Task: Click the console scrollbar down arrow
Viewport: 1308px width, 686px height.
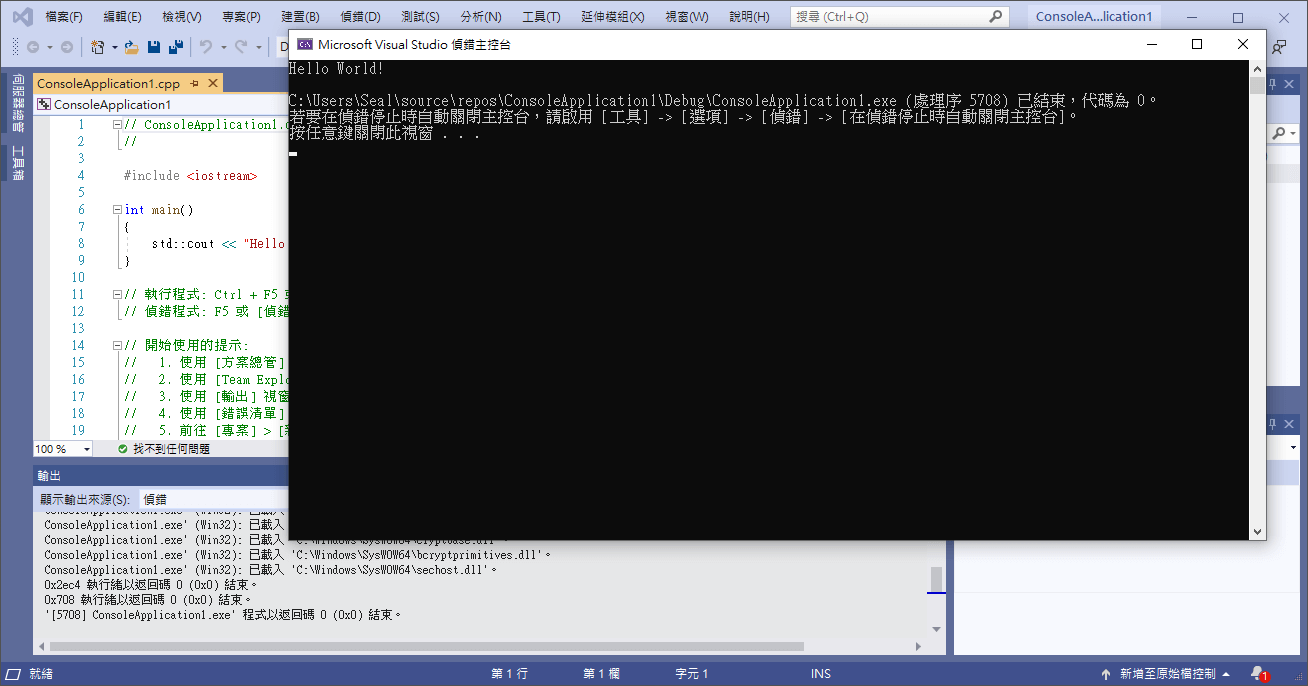Action: (x=1259, y=531)
